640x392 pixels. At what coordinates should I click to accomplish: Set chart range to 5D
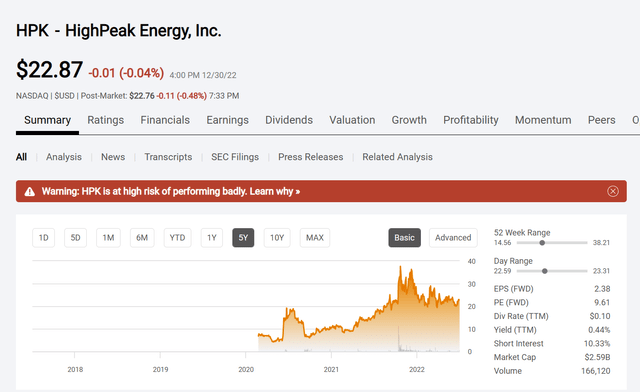(x=76, y=238)
